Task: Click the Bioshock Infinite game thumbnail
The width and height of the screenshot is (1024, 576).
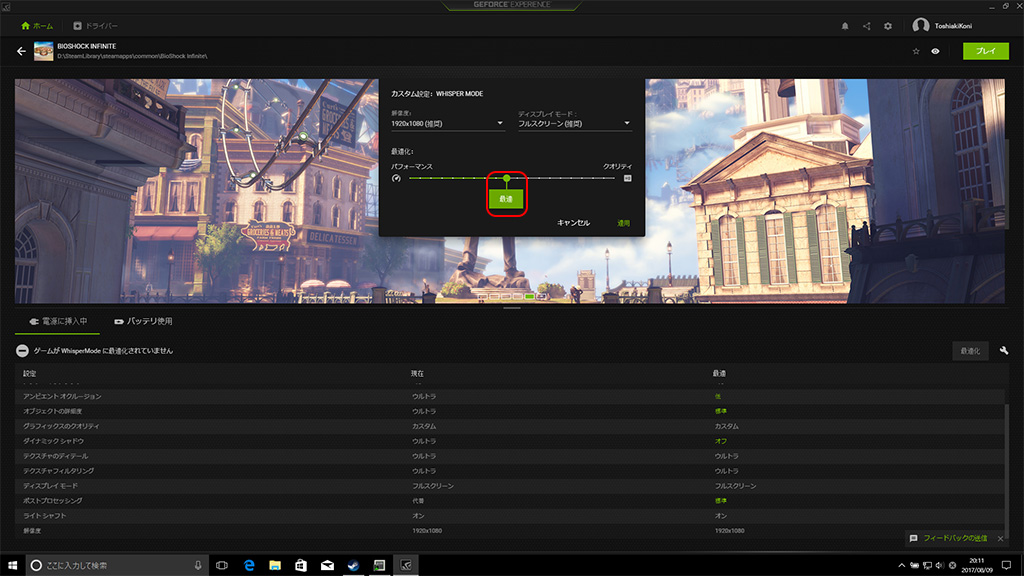Action: pyautogui.click(x=44, y=51)
